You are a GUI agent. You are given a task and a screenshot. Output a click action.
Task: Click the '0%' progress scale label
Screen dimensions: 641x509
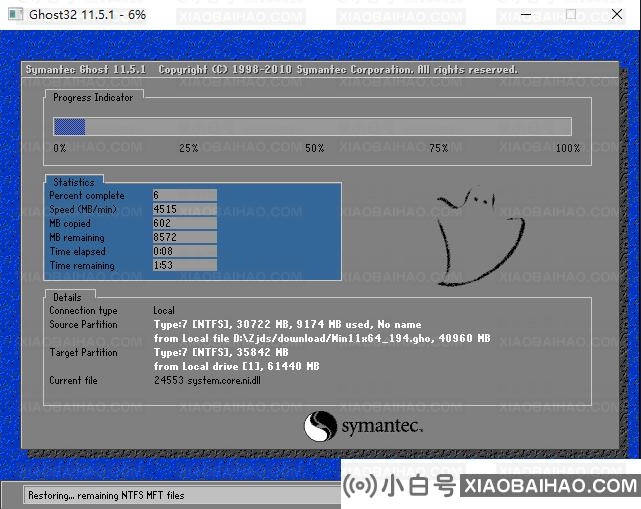click(x=60, y=148)
